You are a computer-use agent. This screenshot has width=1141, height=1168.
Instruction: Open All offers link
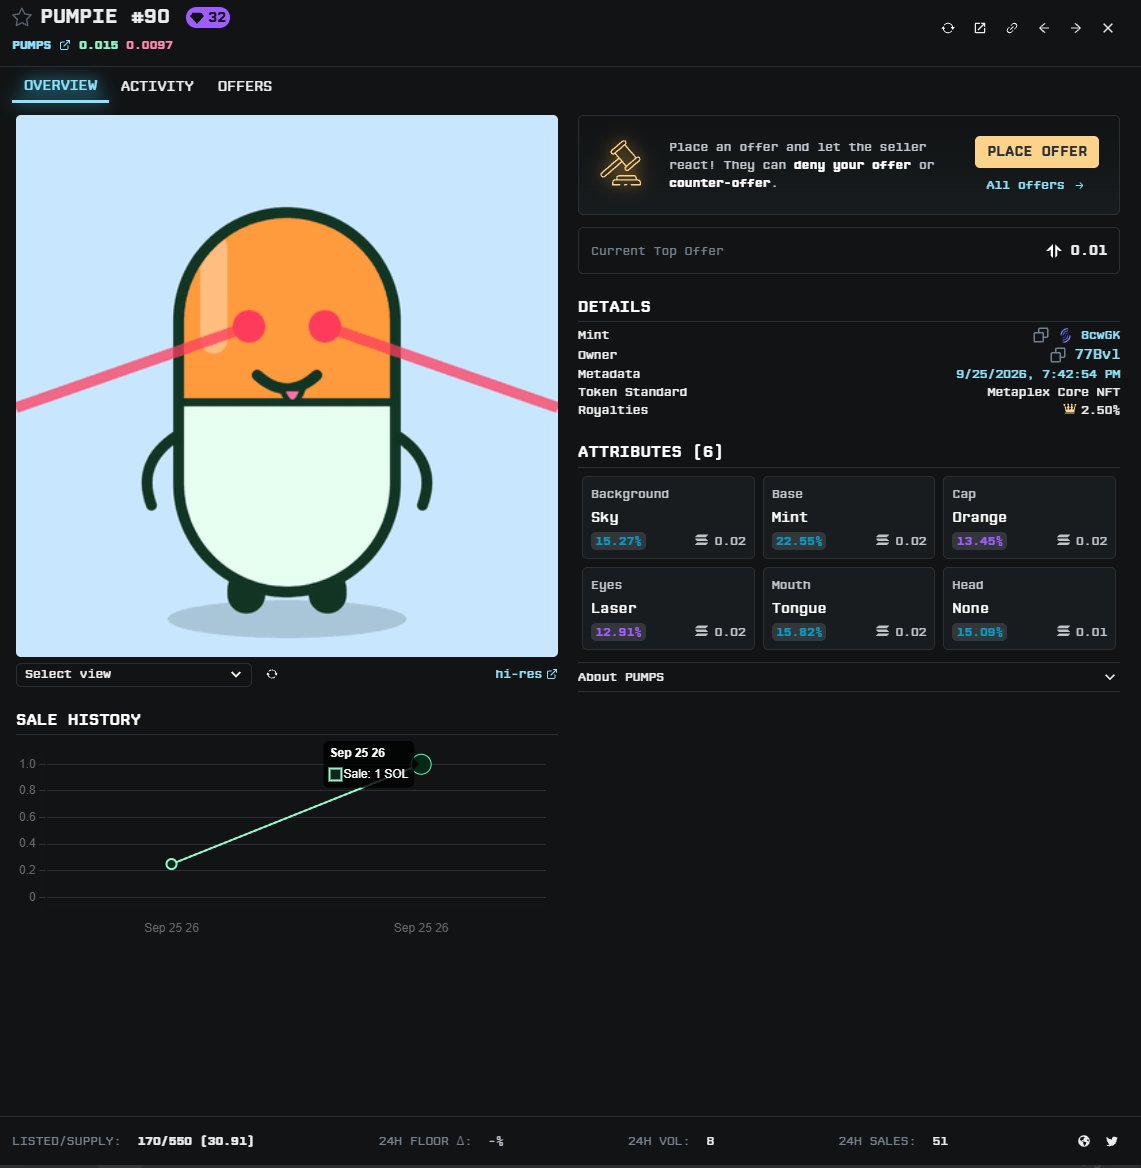pos(1034,185)
